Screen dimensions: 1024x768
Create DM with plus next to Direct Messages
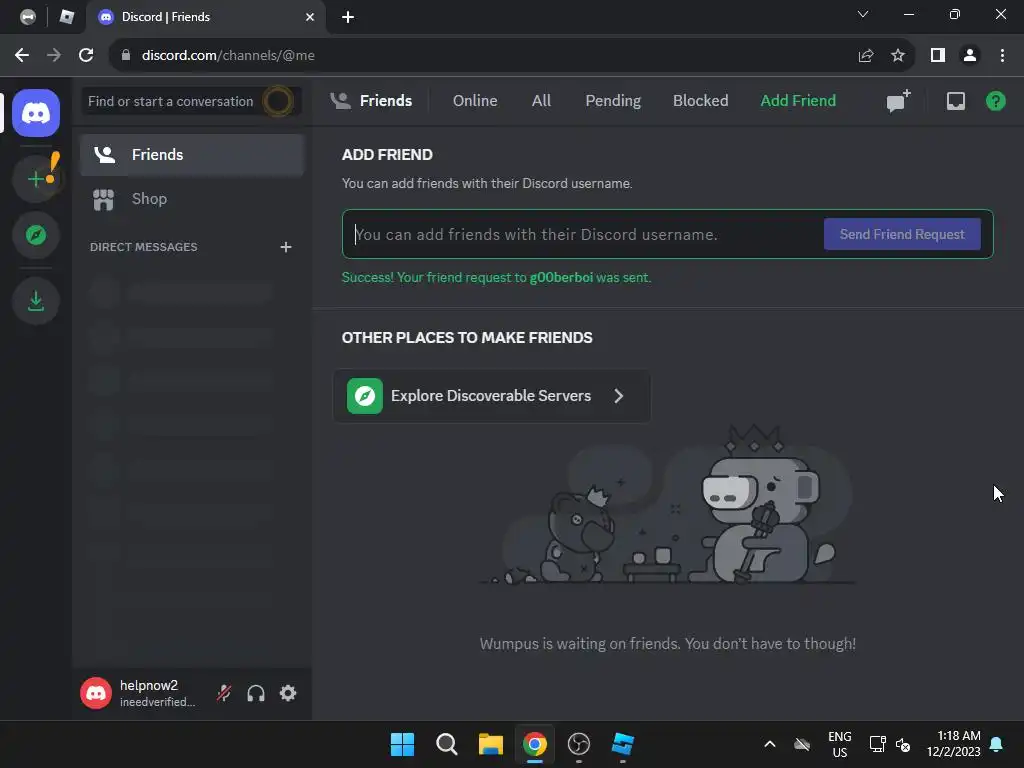285,247
